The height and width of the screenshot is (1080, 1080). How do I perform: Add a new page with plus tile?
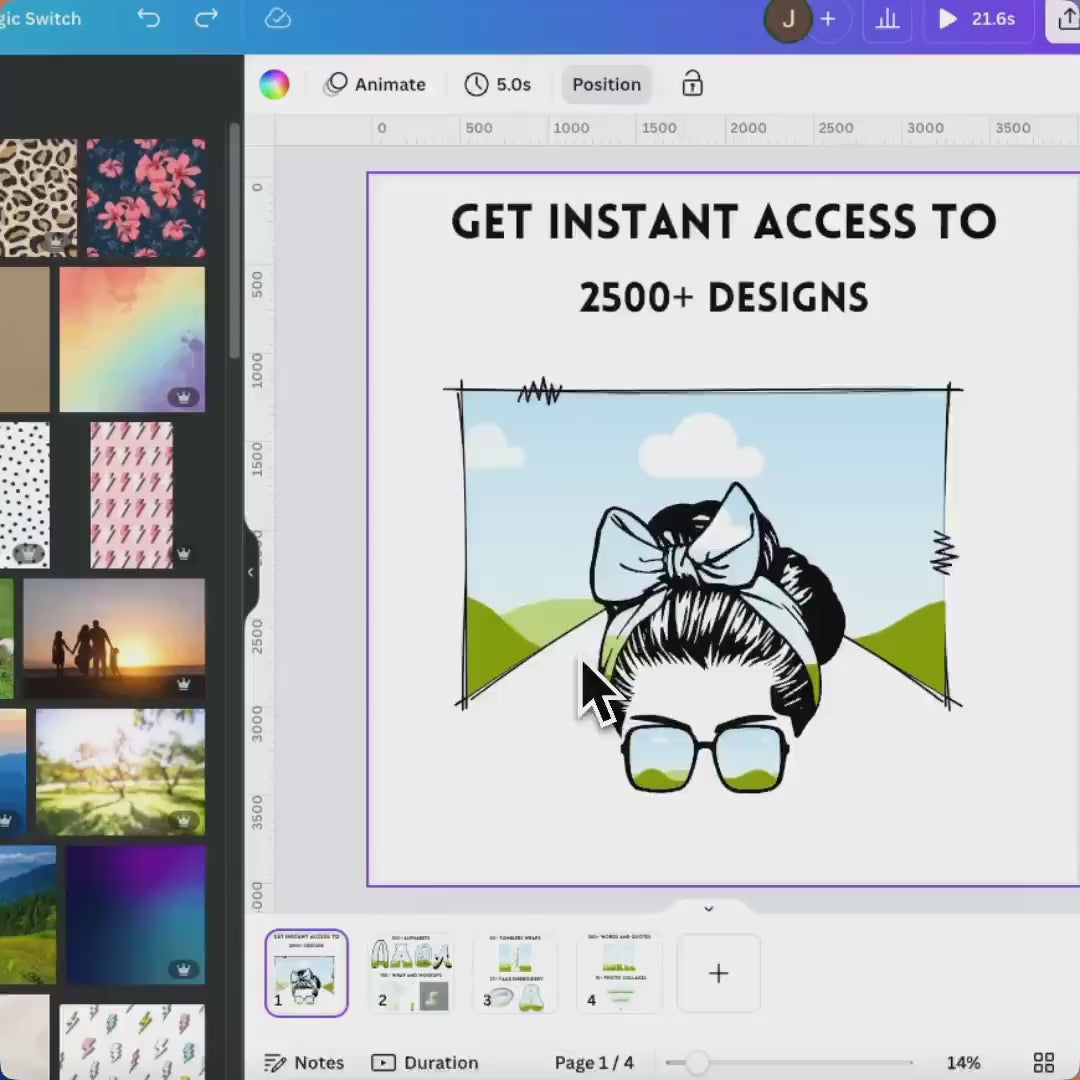click(718, 973)
